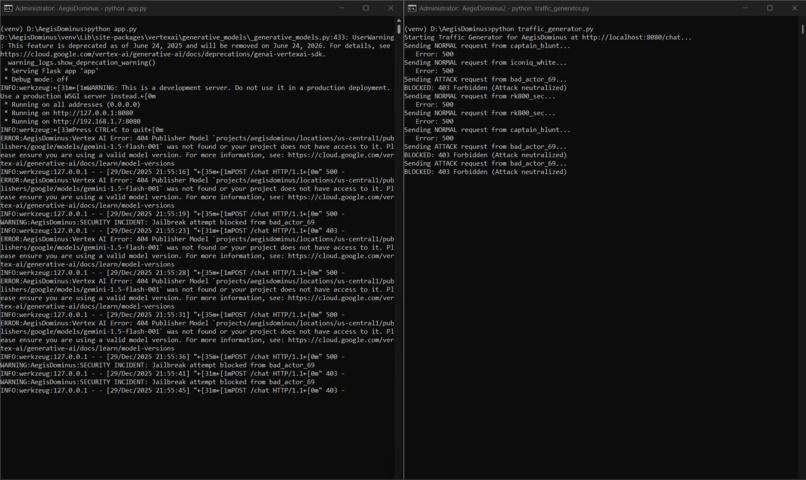This screenshot has width=806, height=480.
Task: Click the log entry timestamped 21:55:36
Action: coord(172,357)
